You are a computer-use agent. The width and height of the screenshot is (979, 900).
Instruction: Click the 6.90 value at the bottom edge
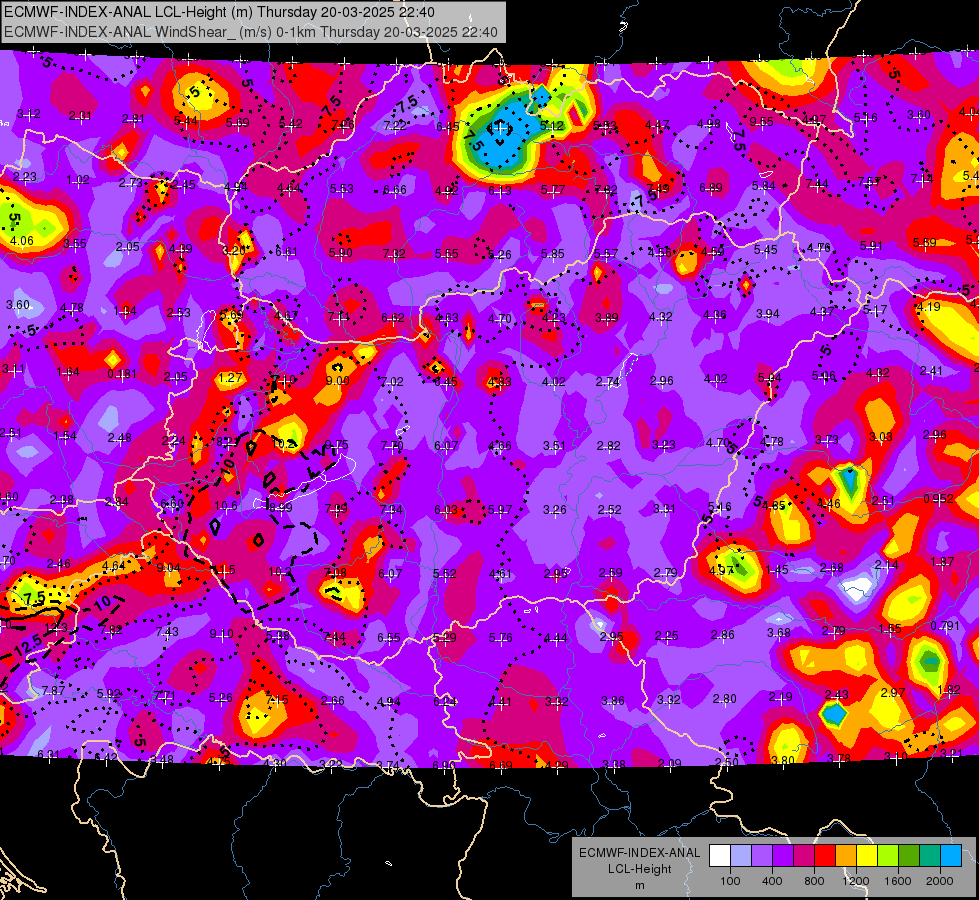coord(444,765)
